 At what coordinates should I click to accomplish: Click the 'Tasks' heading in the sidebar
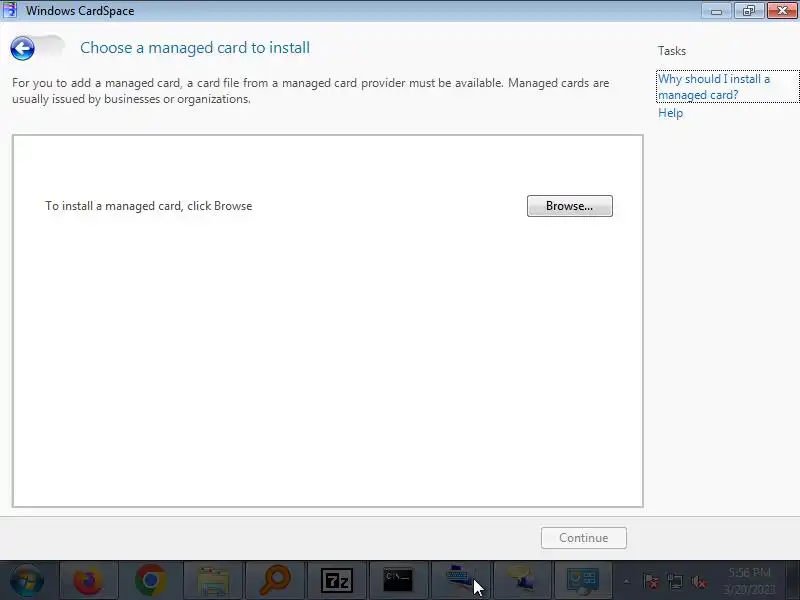671,51
